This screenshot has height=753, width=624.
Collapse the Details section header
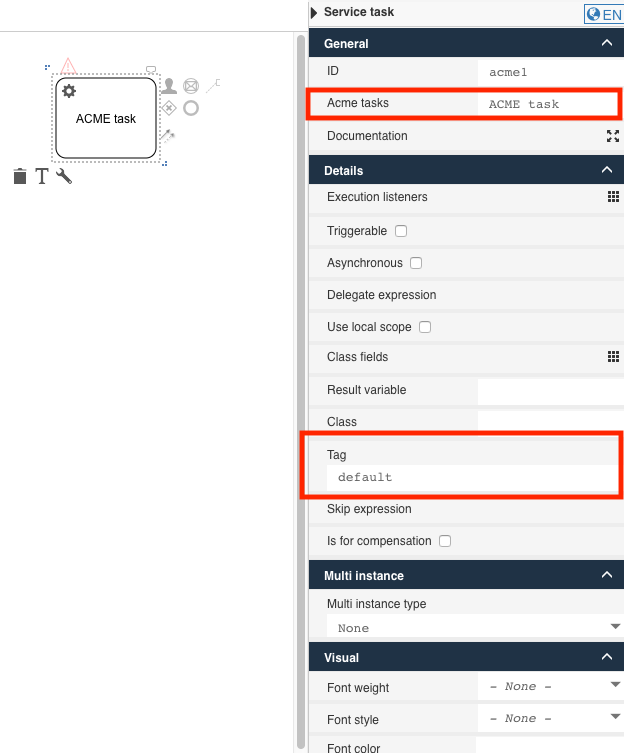pyautogui.click(x=606, y=171)
